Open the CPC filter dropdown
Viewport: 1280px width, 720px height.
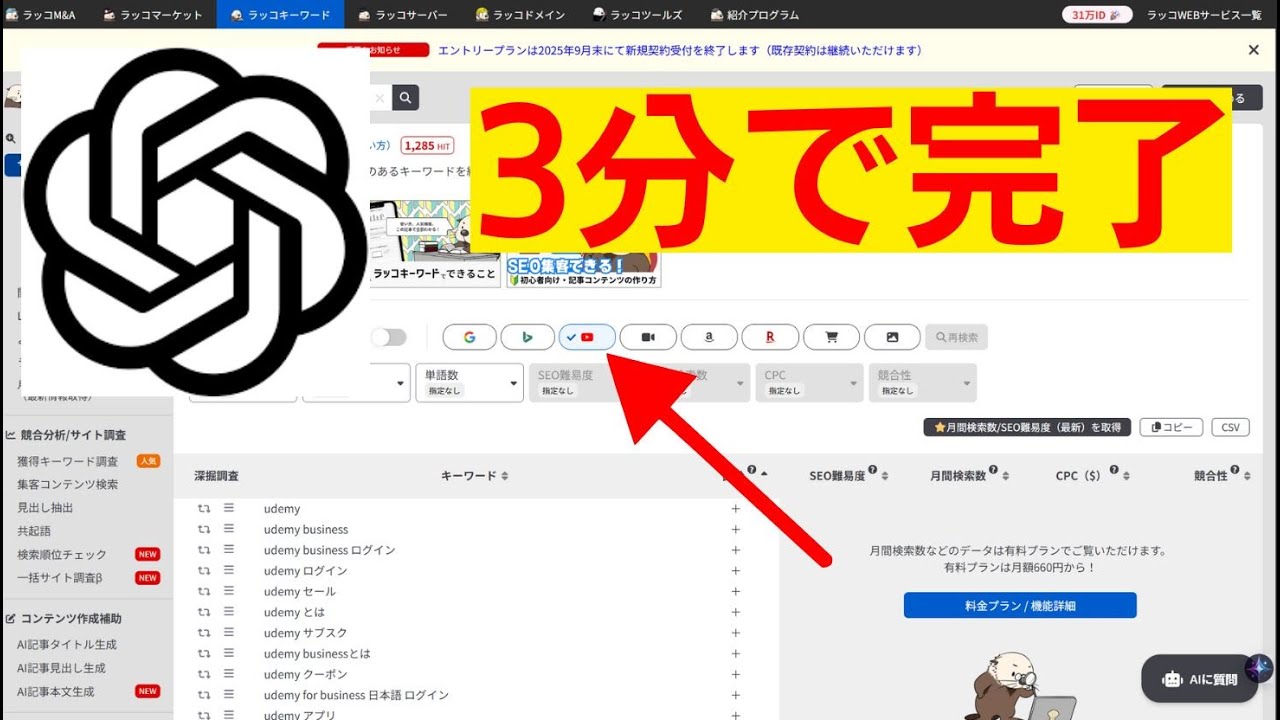coord(809,382)
